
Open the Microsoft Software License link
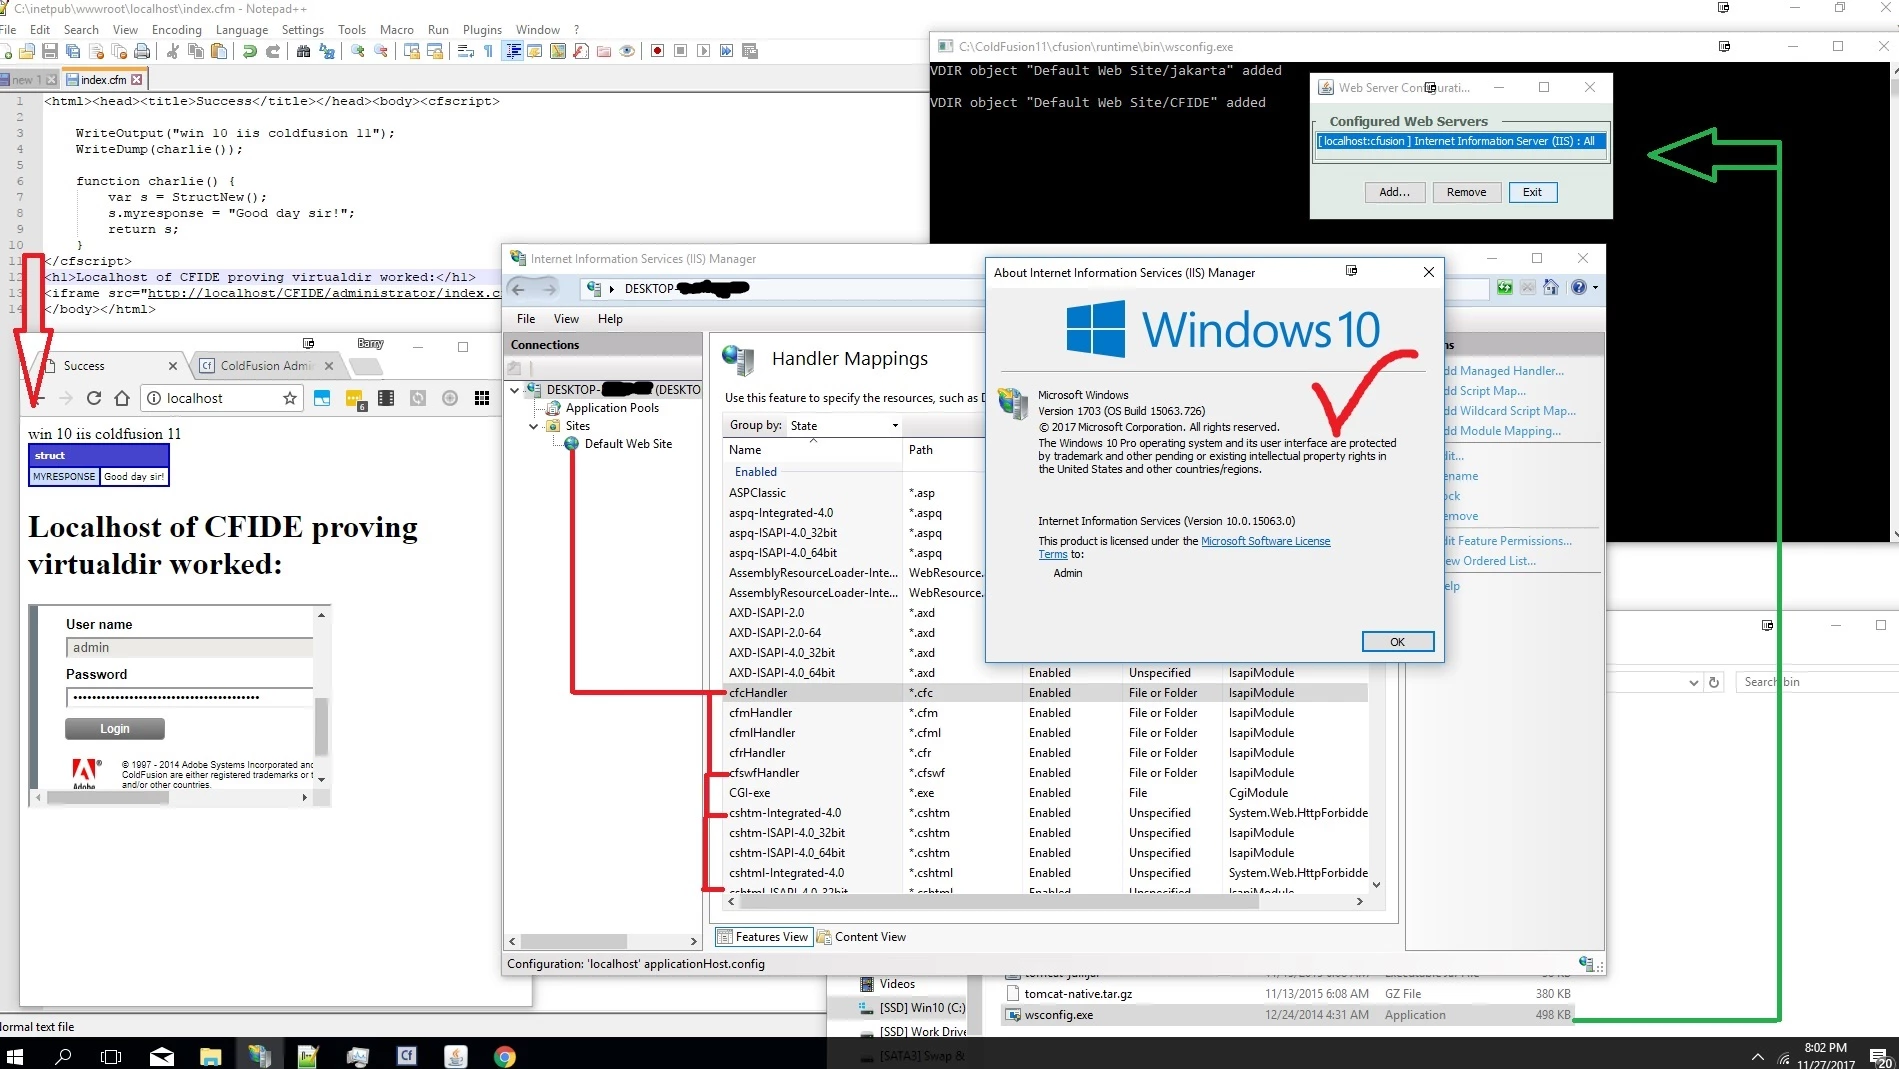(x=1265, y=541)
